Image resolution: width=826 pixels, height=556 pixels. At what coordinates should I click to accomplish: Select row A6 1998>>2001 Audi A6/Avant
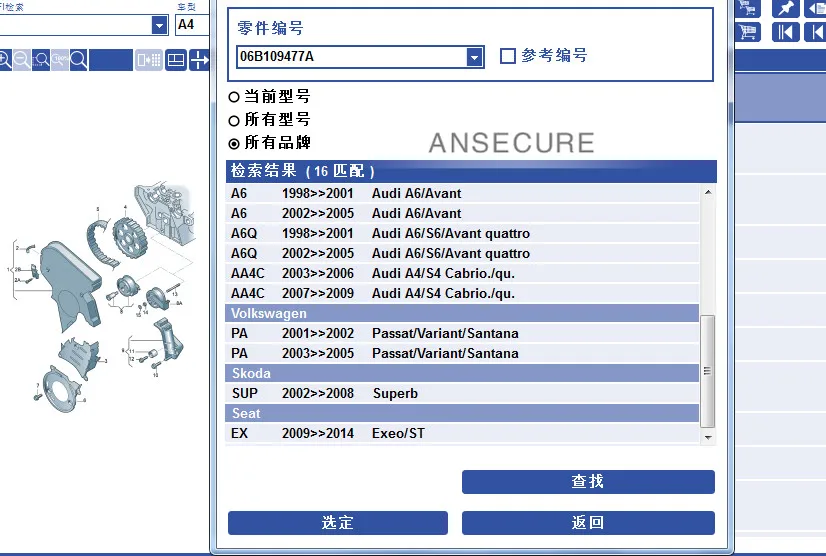coord(462,193)
